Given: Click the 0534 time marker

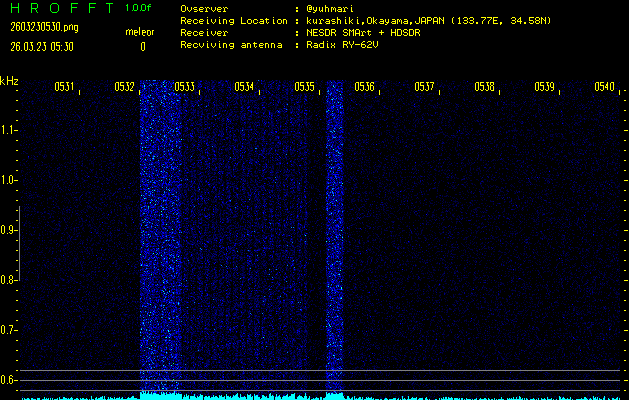Looking at the screenshot, I should pos(244,87).
